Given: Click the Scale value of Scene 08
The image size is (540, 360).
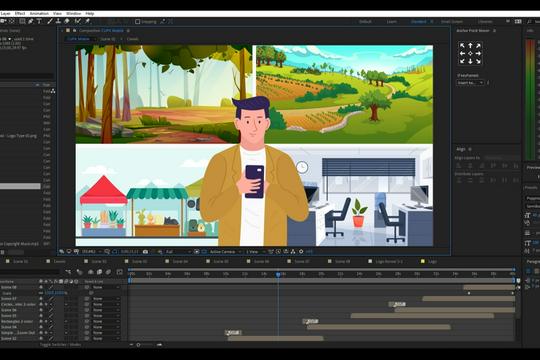Looking at the screenshot, I should (55, 293).
